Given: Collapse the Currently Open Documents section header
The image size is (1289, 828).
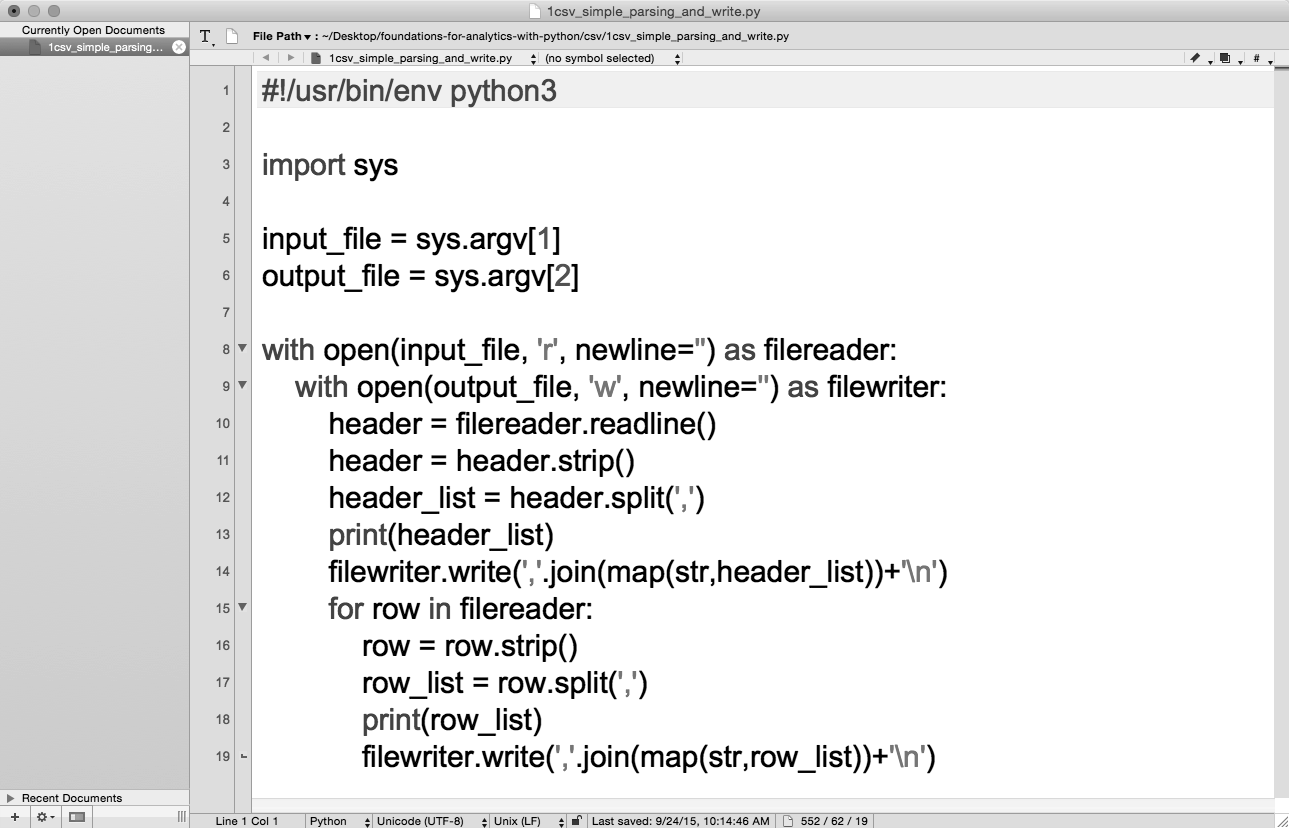Looking at the screenshot, I should (x=93, y=30).
